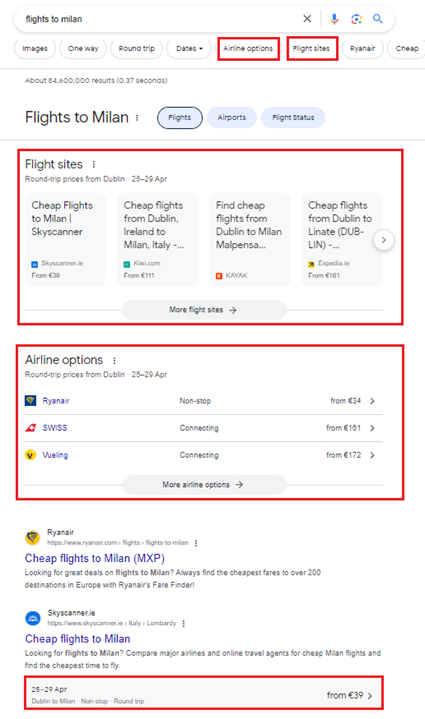425x719 pixels.
Task: Start voice search with microphone icon
Action: pyautogui.click(x=334, y=19)
